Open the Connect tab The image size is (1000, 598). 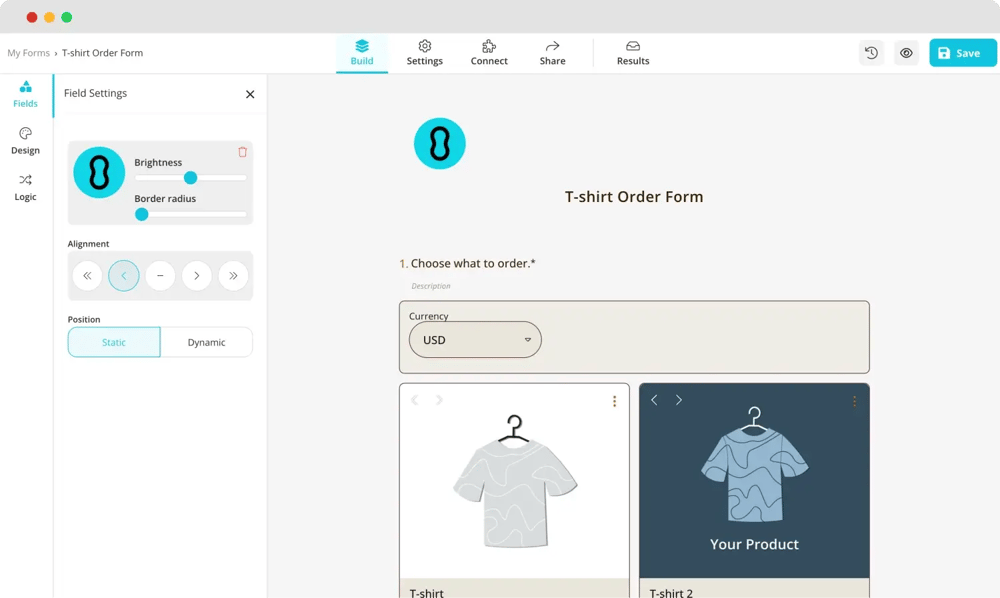(489, 52)
